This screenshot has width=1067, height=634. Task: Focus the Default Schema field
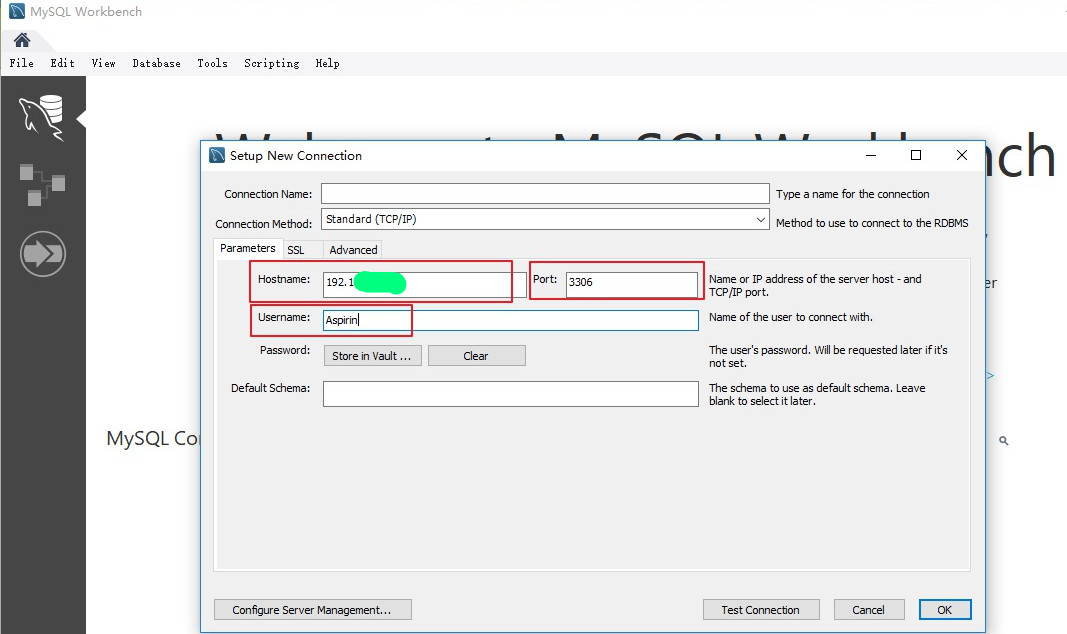click(x=510, y=394)
